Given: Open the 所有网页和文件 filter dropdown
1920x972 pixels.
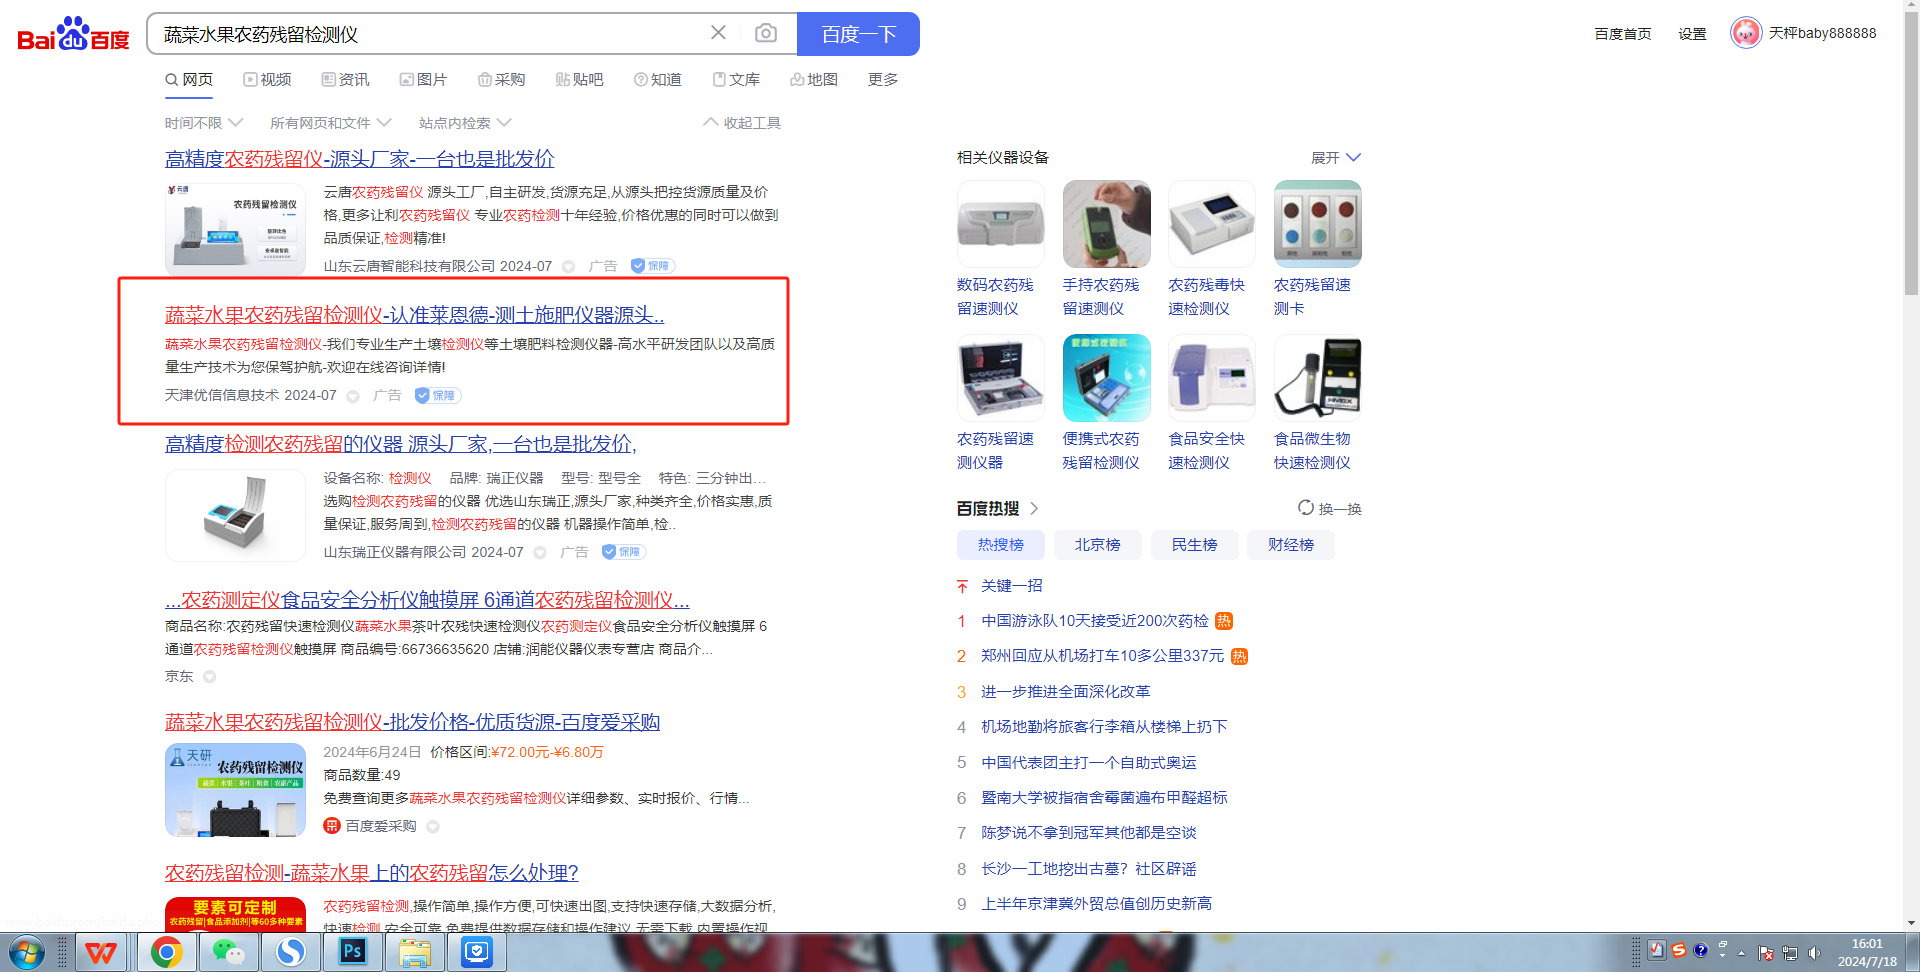Looking at the screenshot, I should 330,123.
